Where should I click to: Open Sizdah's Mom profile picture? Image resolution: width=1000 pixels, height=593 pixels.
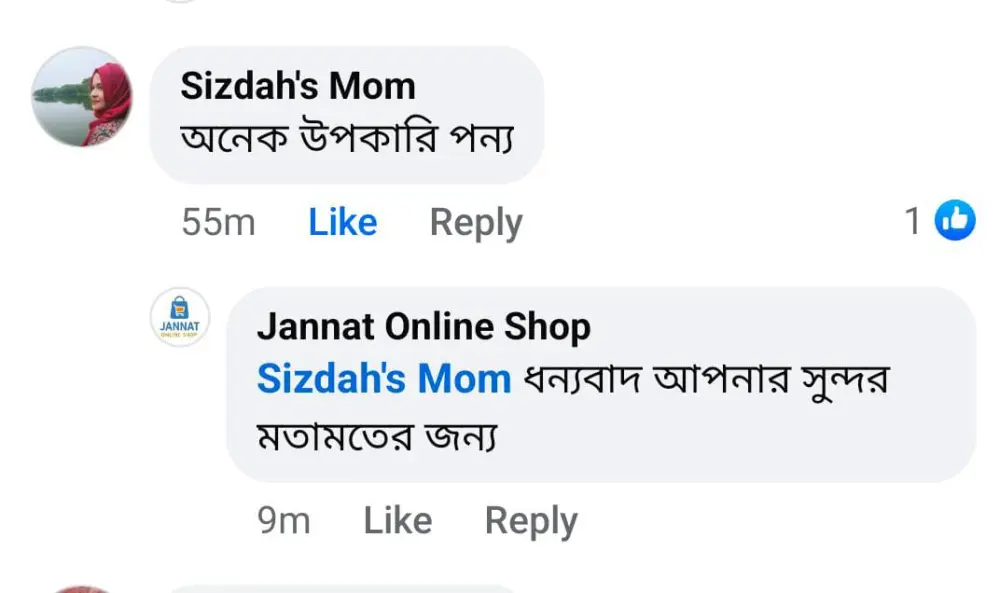pyautogui.click(x=83, y=97)
